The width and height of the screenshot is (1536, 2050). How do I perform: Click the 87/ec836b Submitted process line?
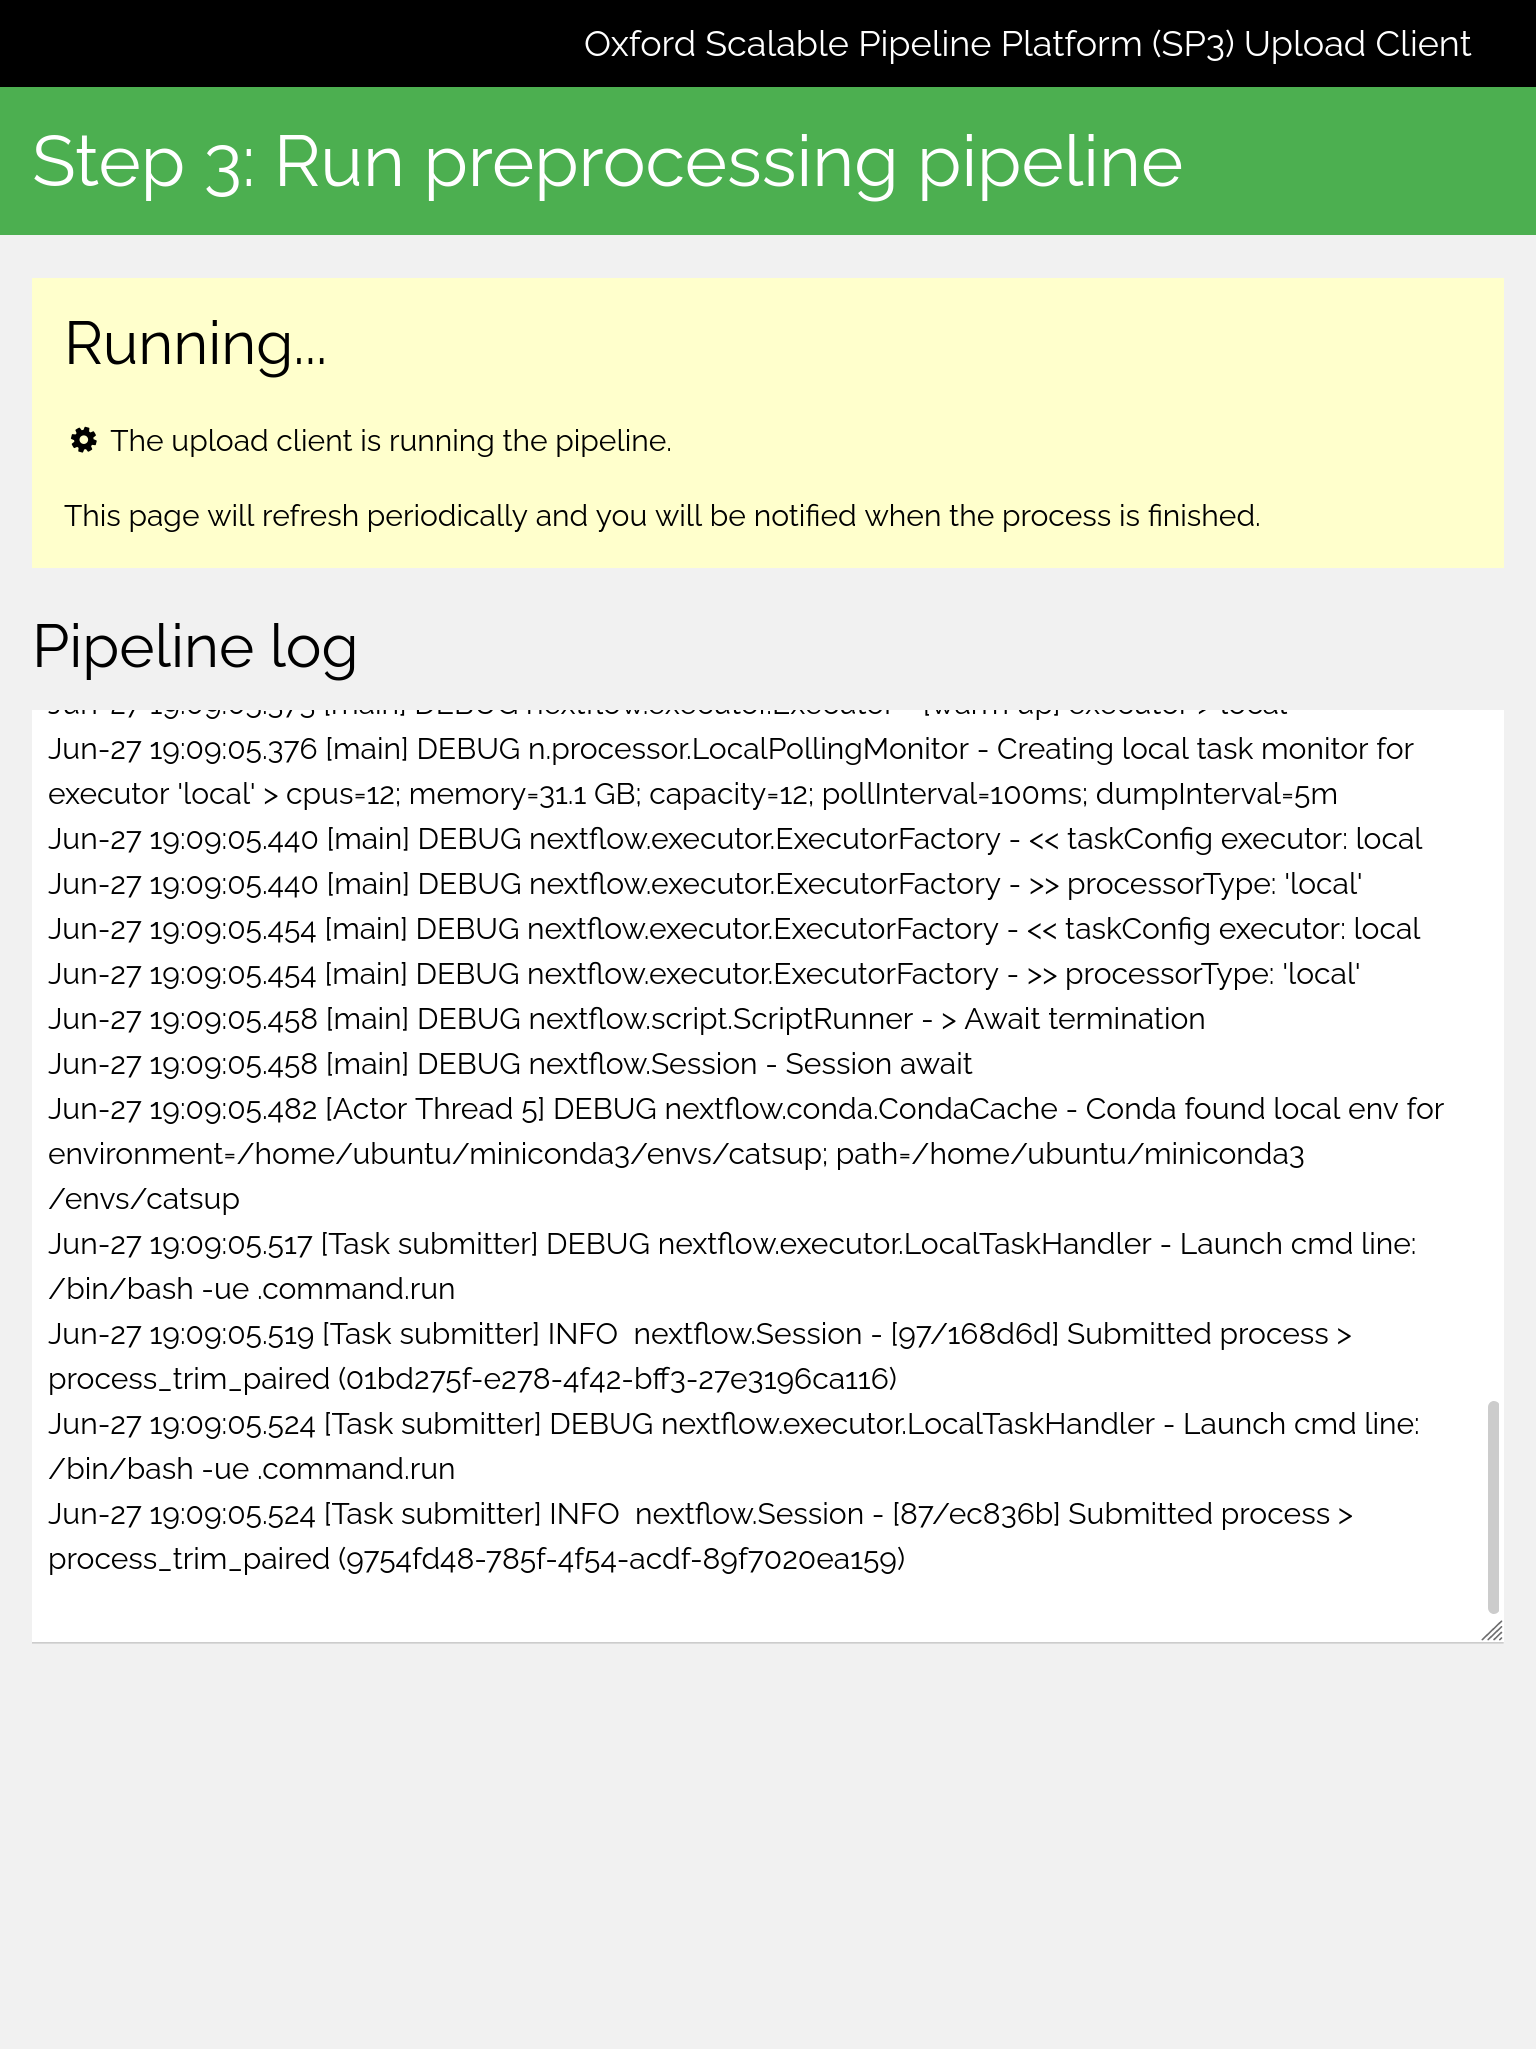(x=700, y=1536)
